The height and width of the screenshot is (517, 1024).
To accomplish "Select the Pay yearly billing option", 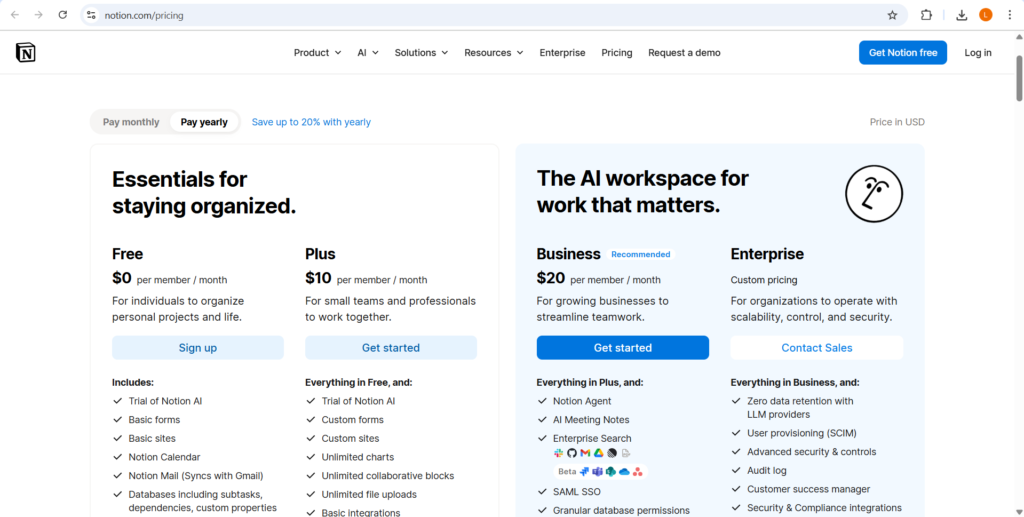I will tap(204, 122).
